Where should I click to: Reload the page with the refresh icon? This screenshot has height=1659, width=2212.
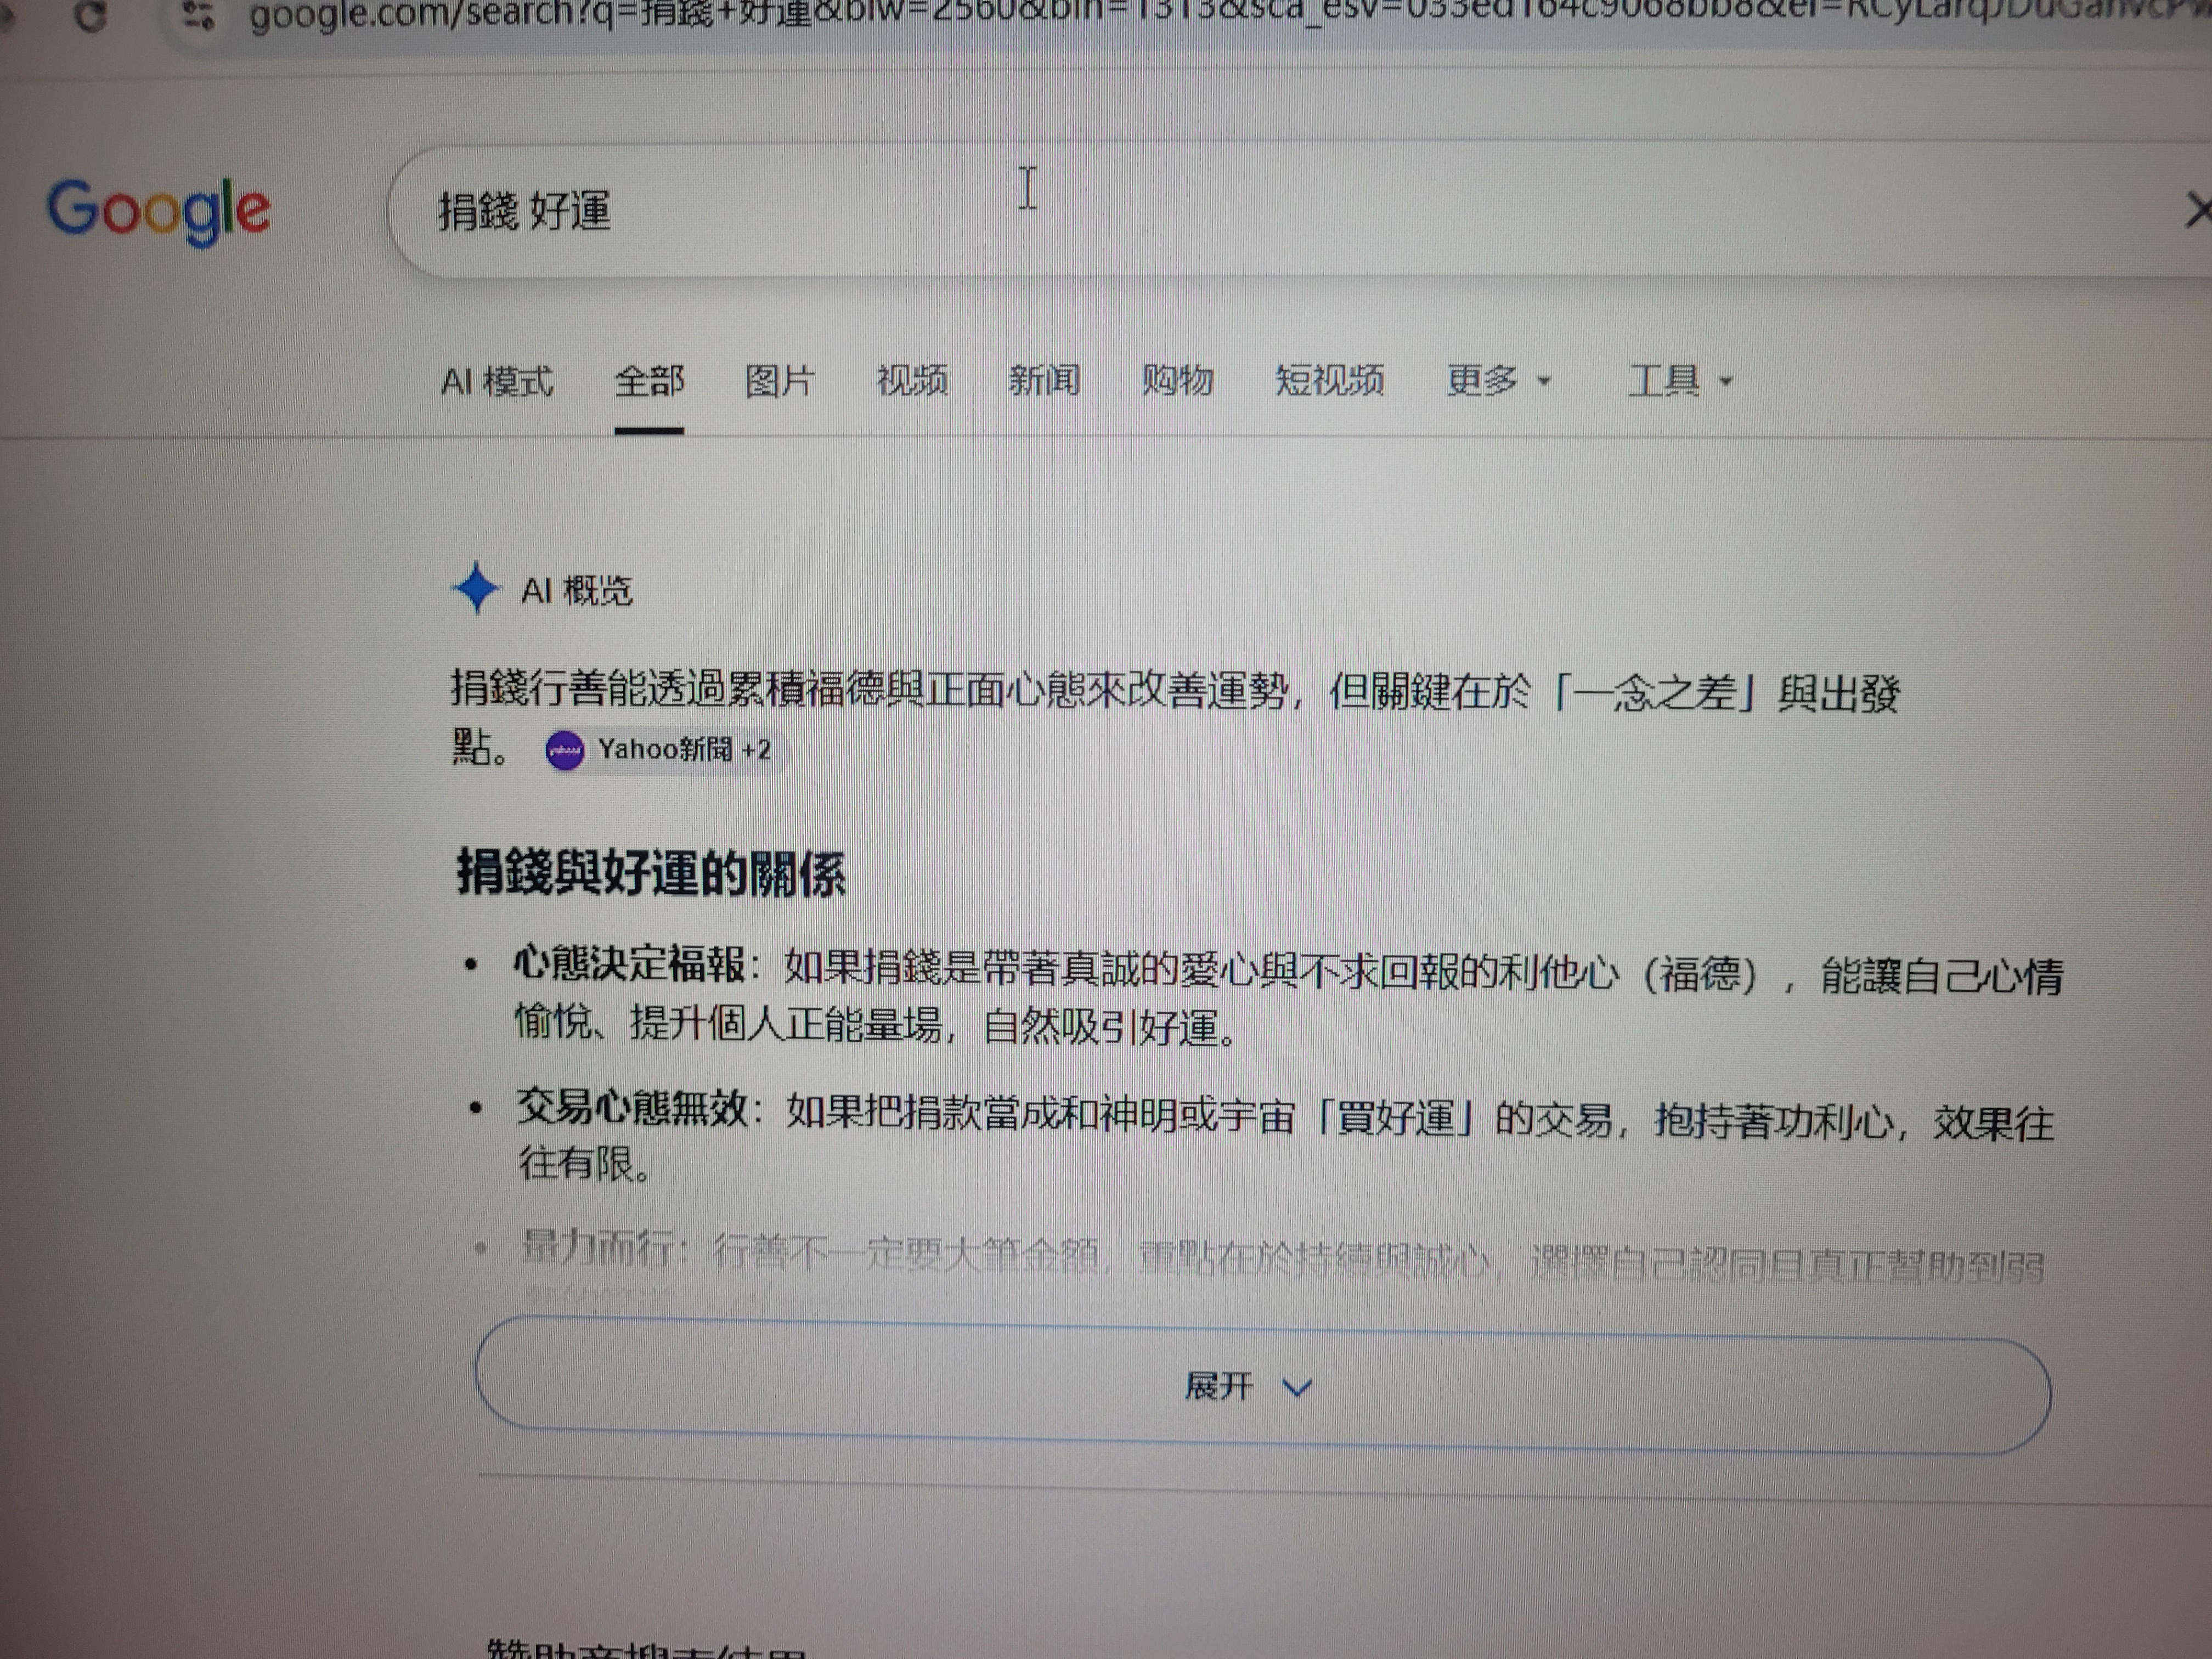(x=91, y=16)
